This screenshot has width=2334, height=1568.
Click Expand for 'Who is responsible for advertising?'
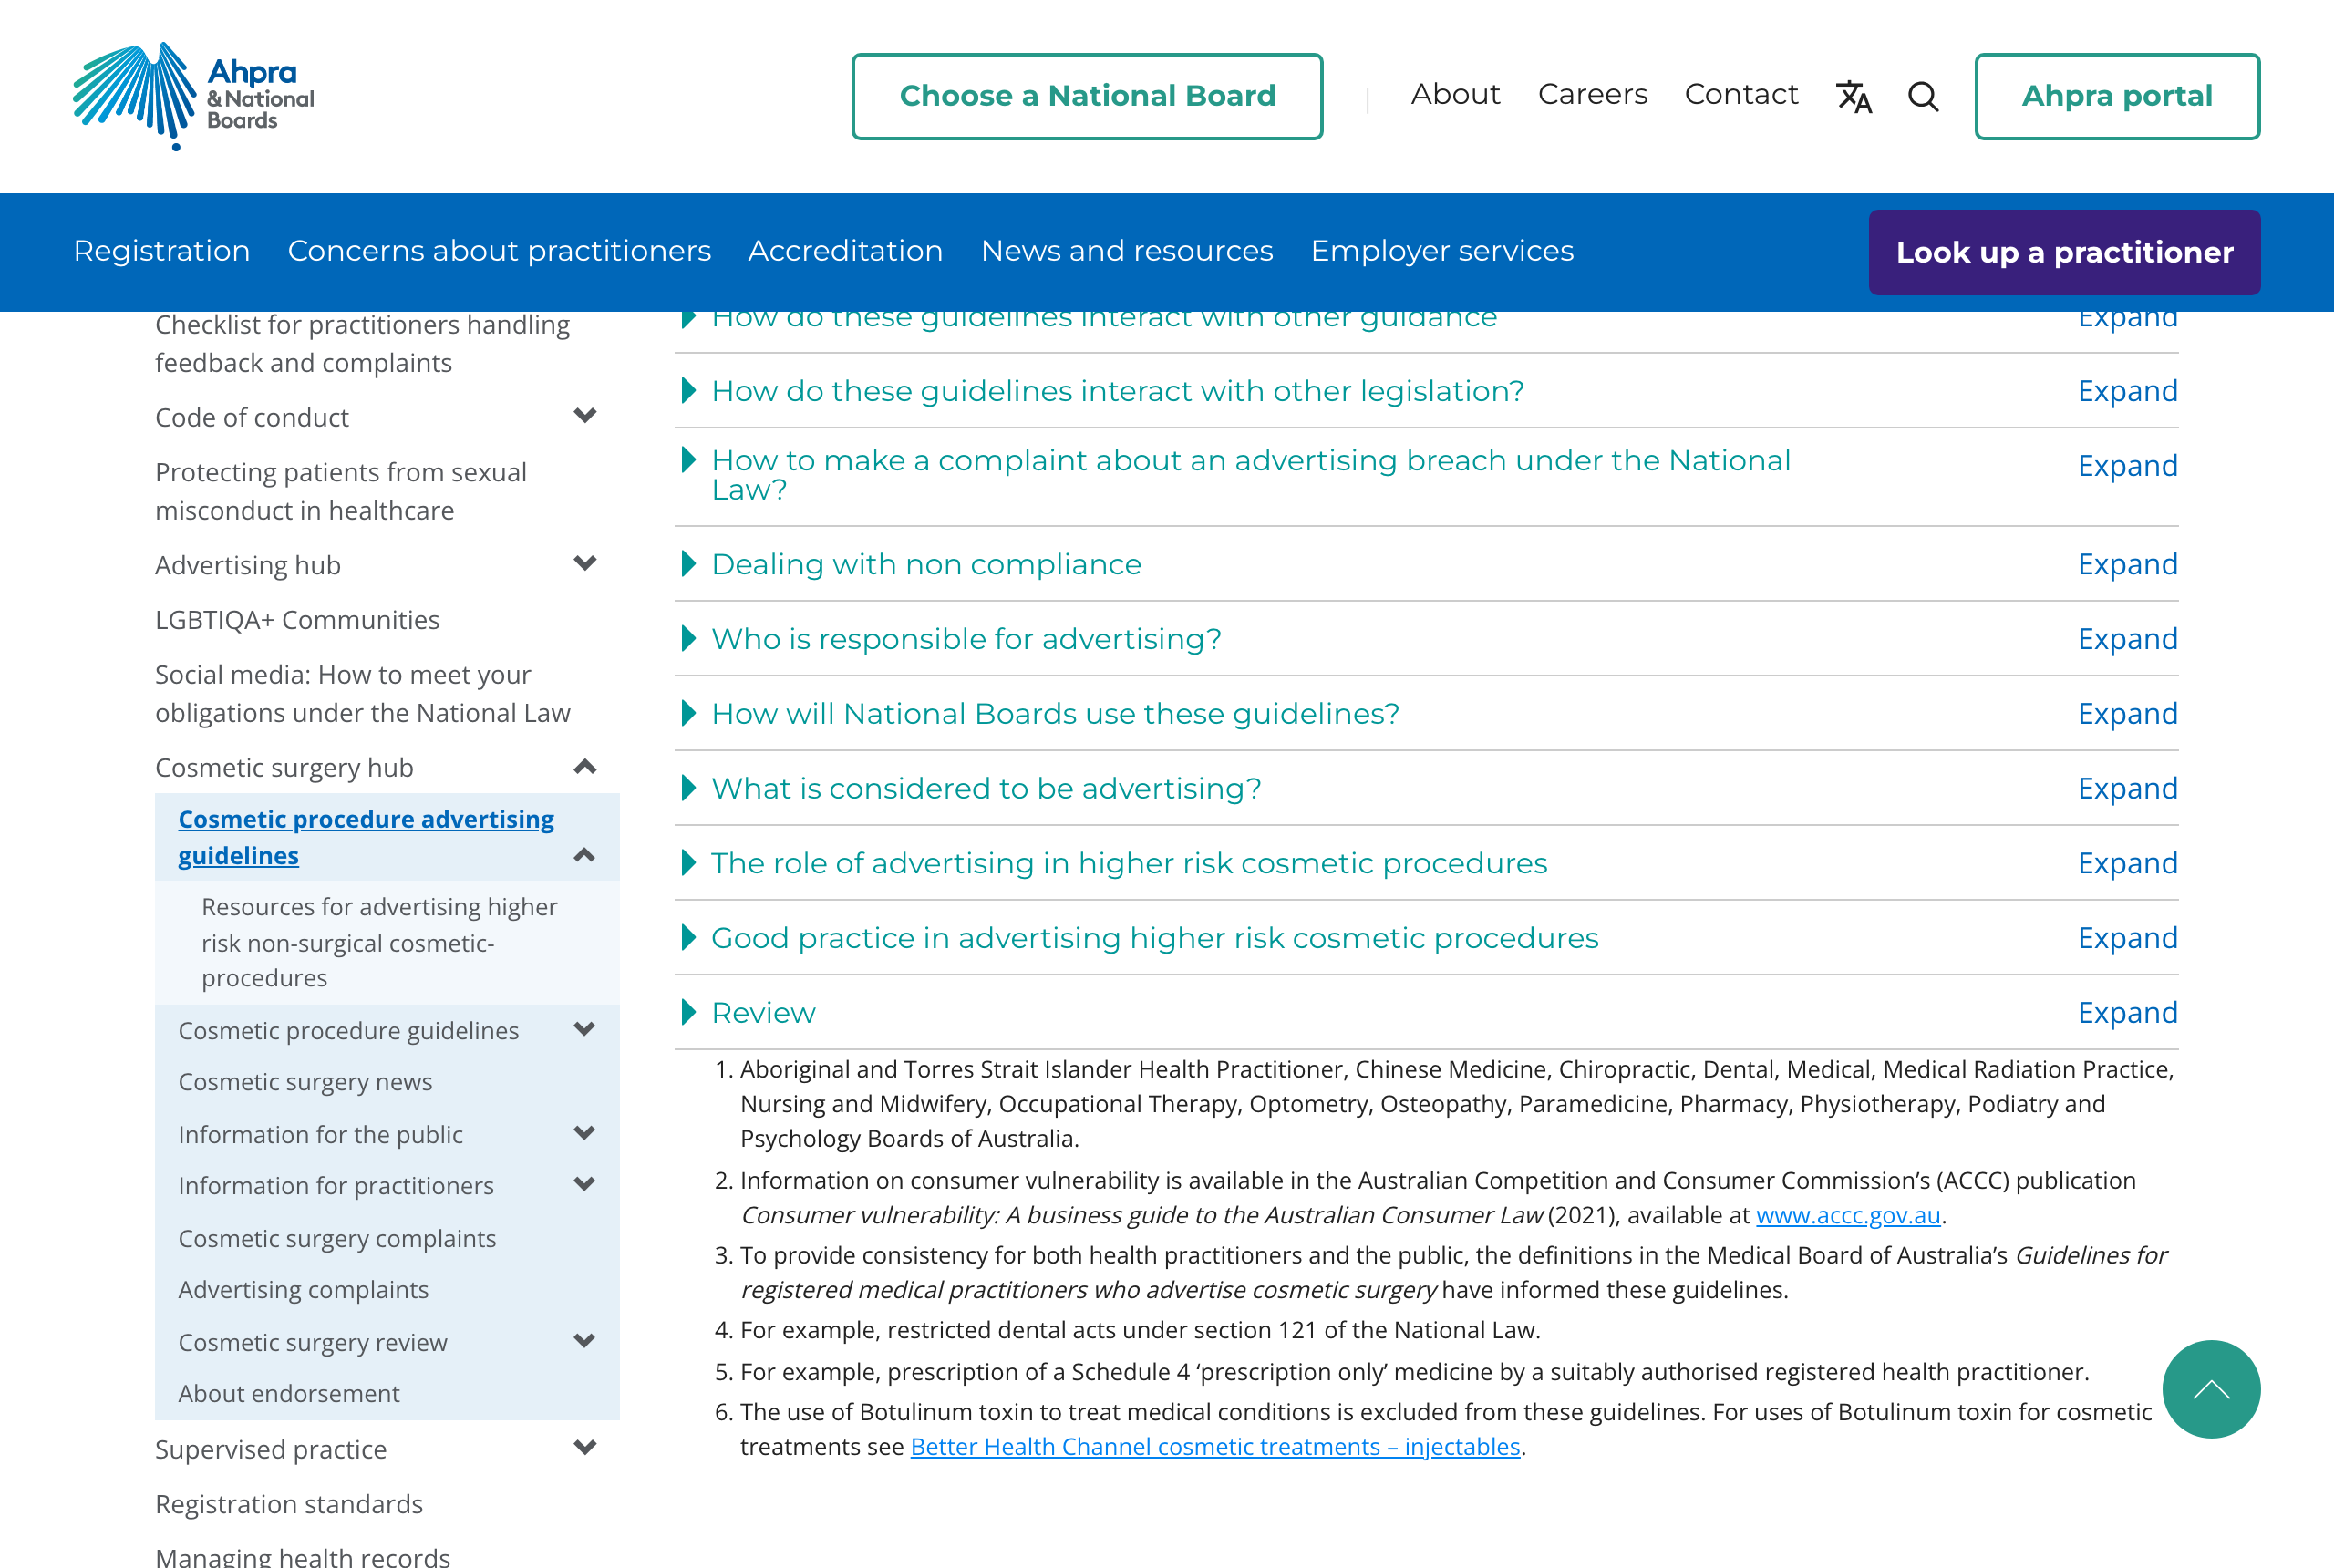point(2127,639)
